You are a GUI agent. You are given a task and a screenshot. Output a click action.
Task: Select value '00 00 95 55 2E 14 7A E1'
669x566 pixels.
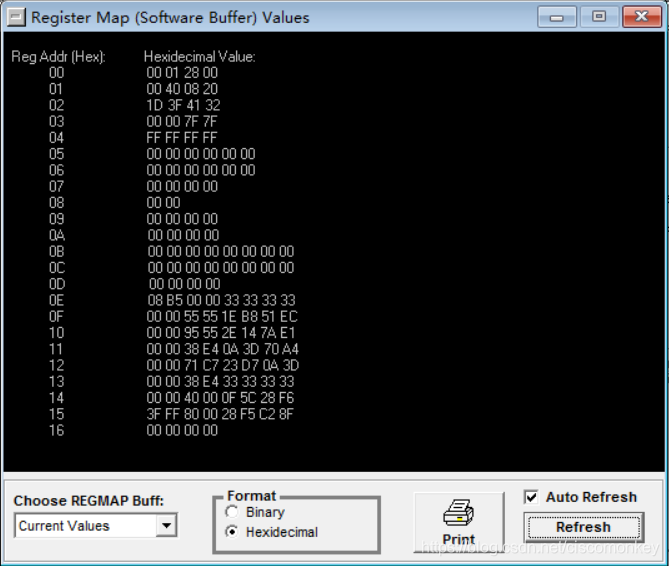(221, 333)
